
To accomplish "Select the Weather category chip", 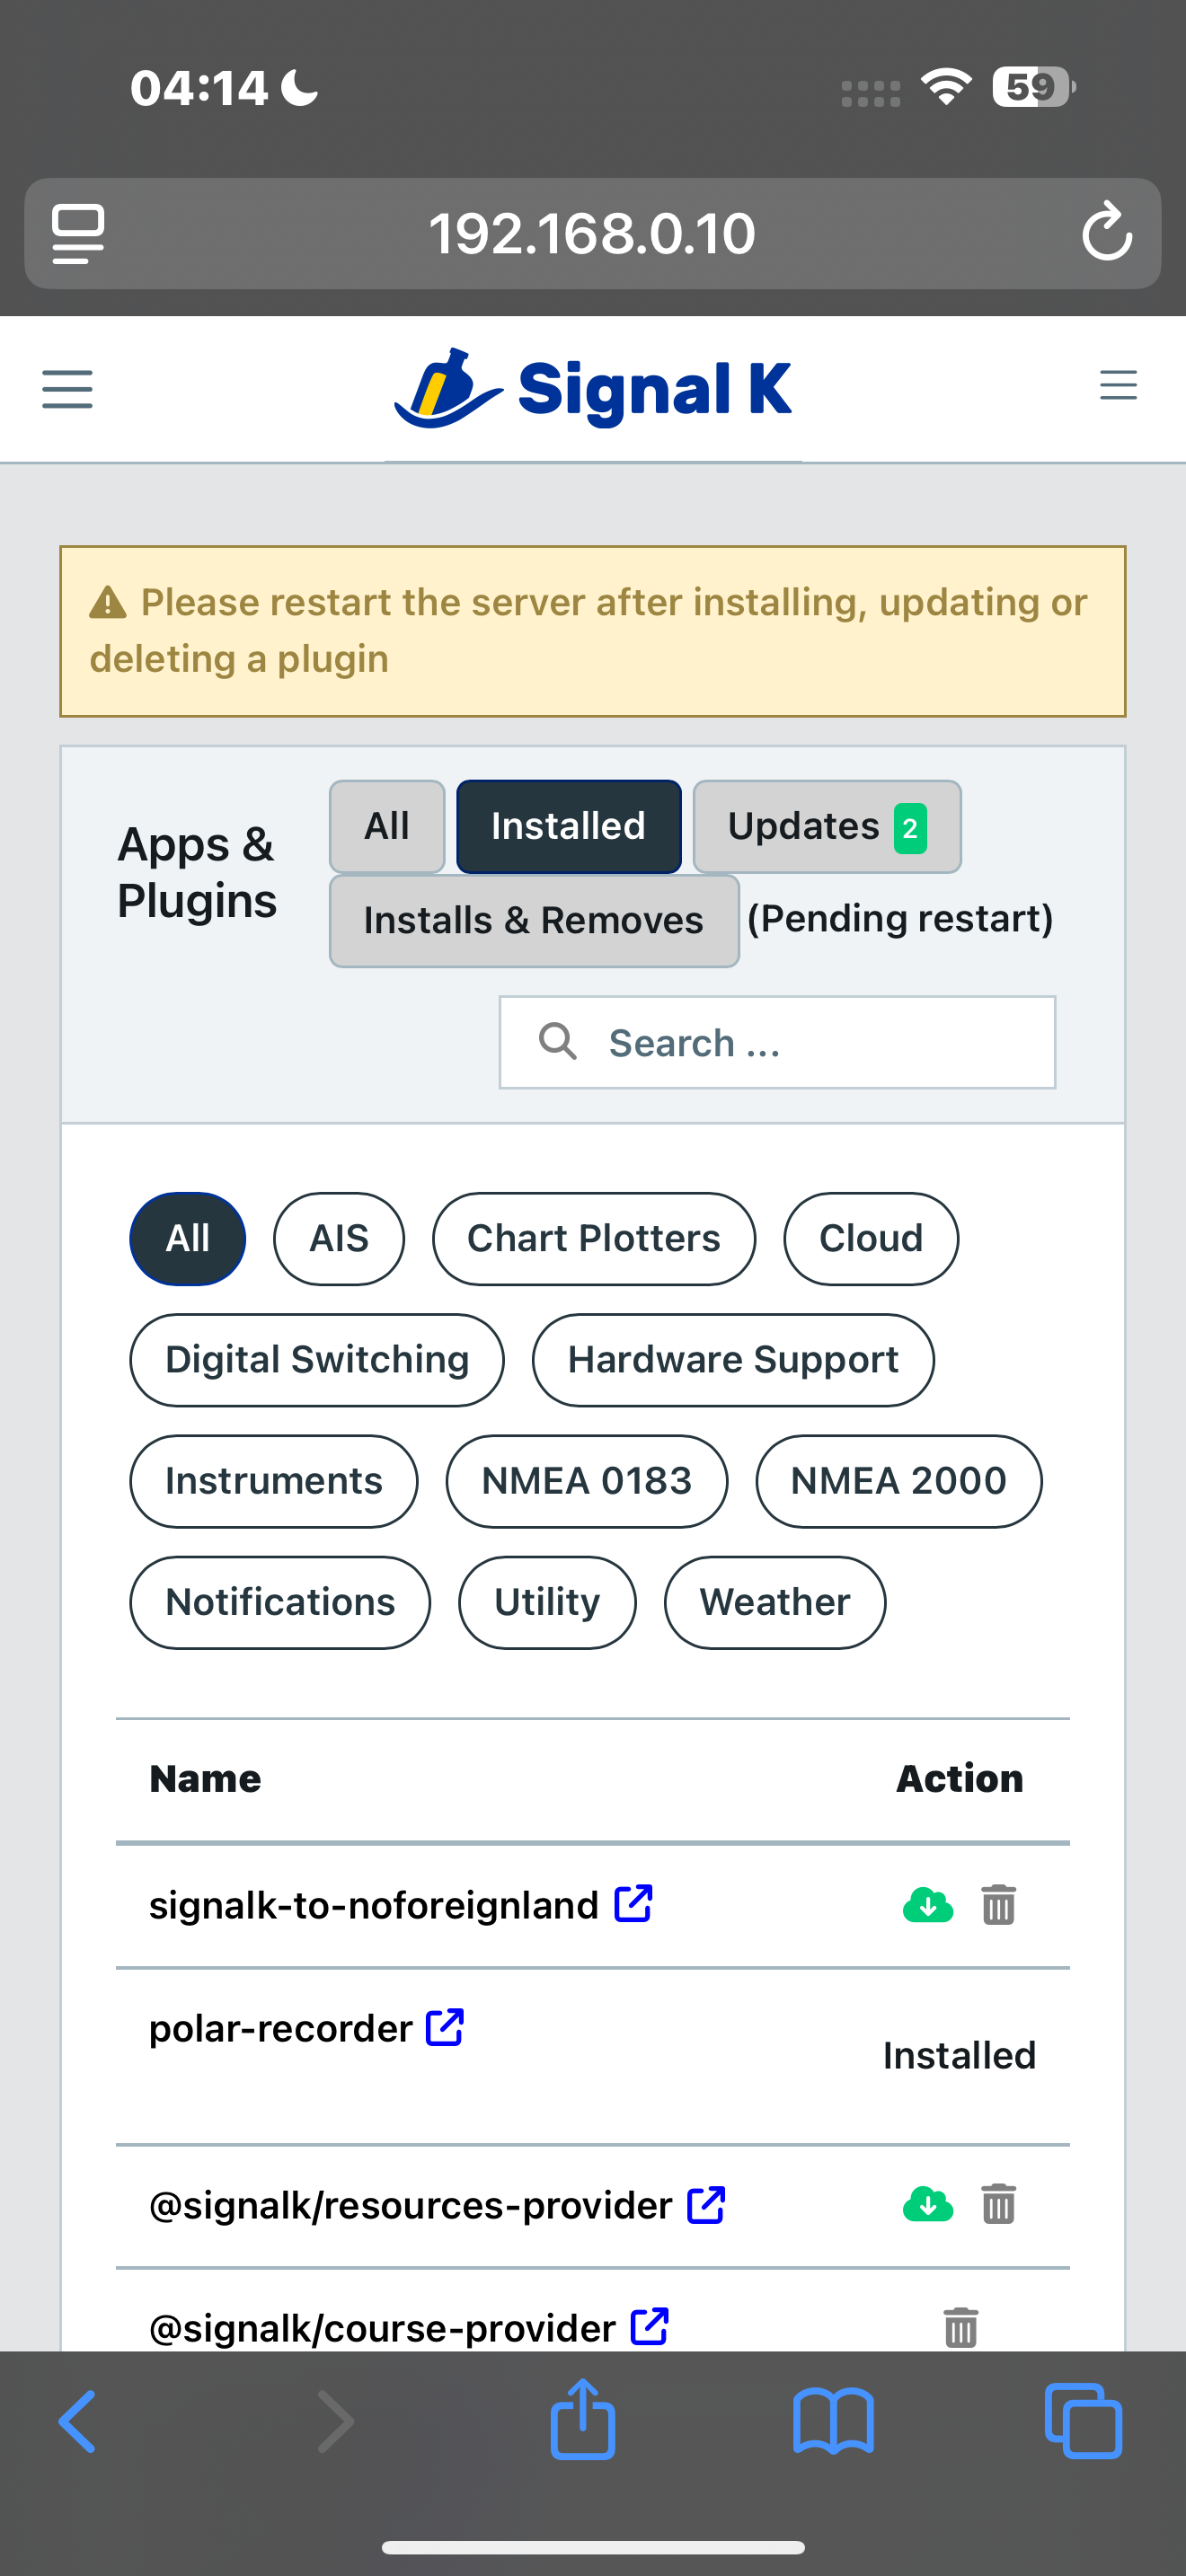I will coord(774,1602).
